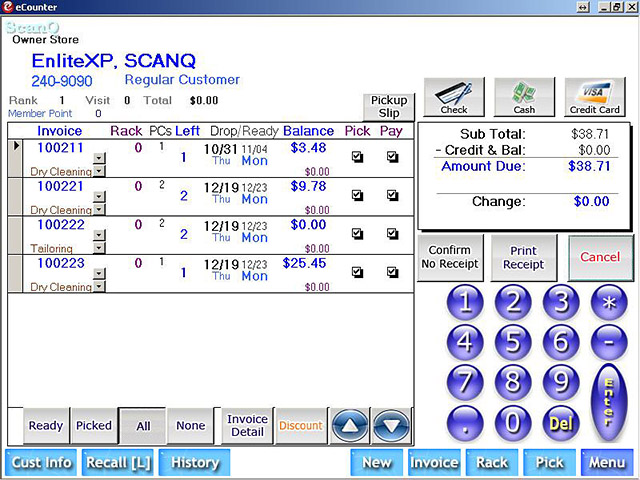Screen dimensions: 640x480
Task: Click the eCounter title bar logo
Action: [7, 7]
